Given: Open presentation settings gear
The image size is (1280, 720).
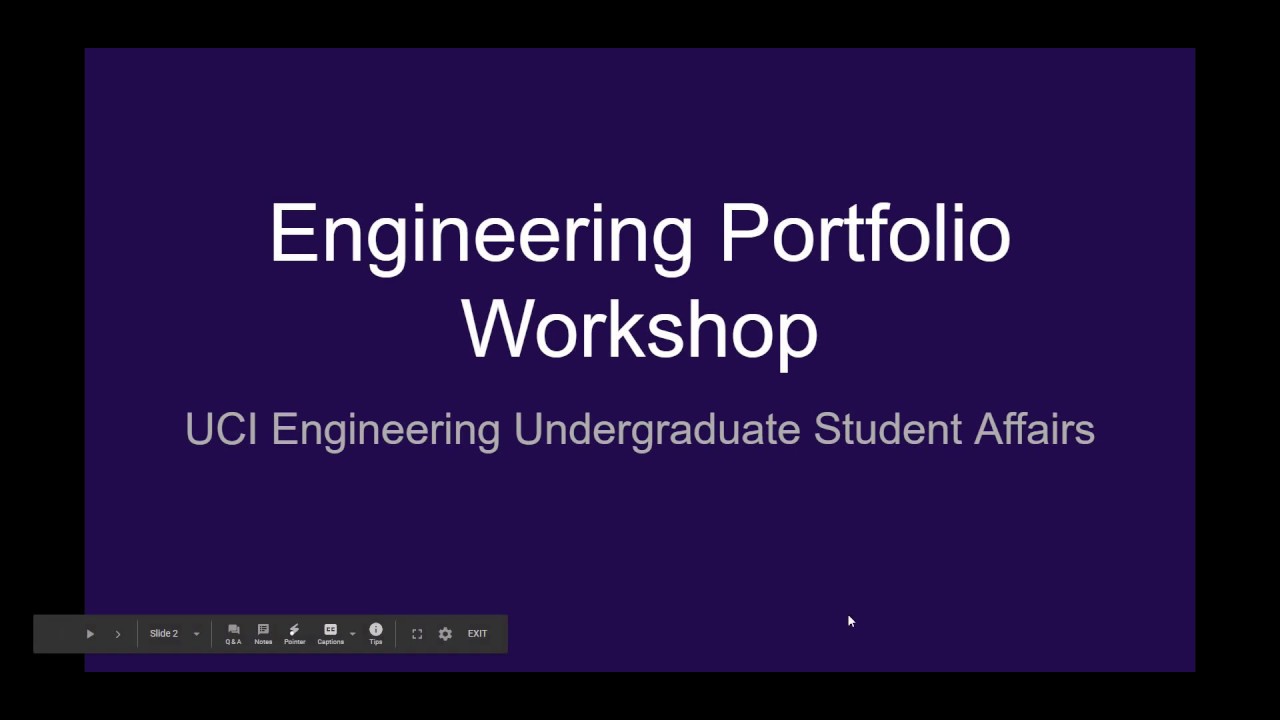Looking at the screenshot, I should 445,634.
